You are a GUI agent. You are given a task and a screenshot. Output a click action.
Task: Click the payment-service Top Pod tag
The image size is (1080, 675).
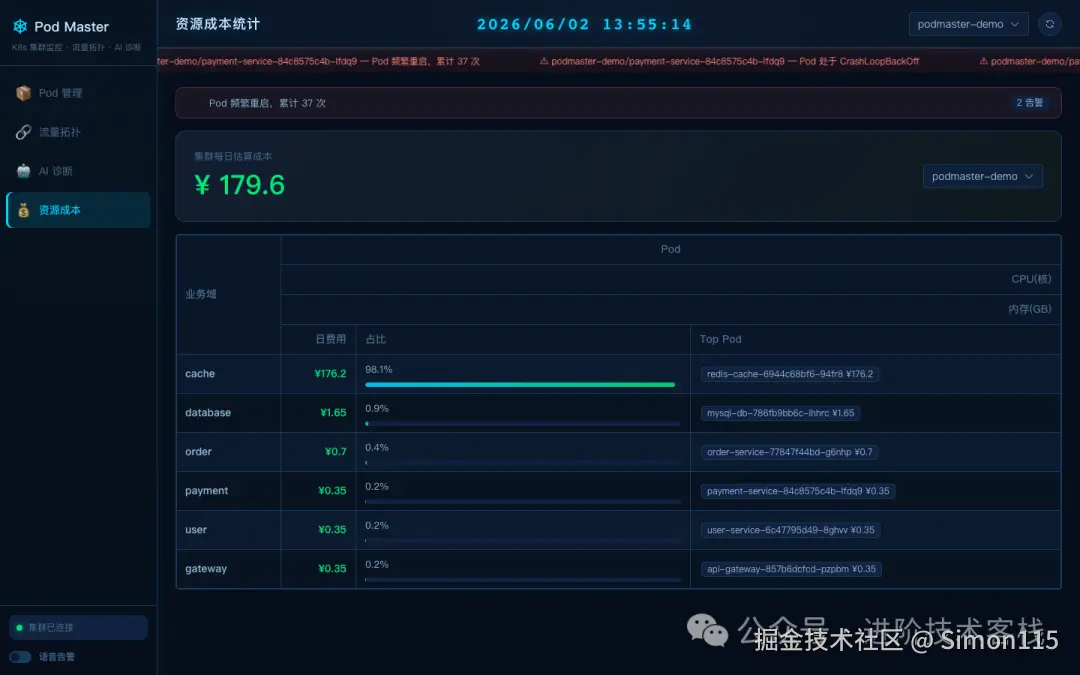(x=798, y=491)
